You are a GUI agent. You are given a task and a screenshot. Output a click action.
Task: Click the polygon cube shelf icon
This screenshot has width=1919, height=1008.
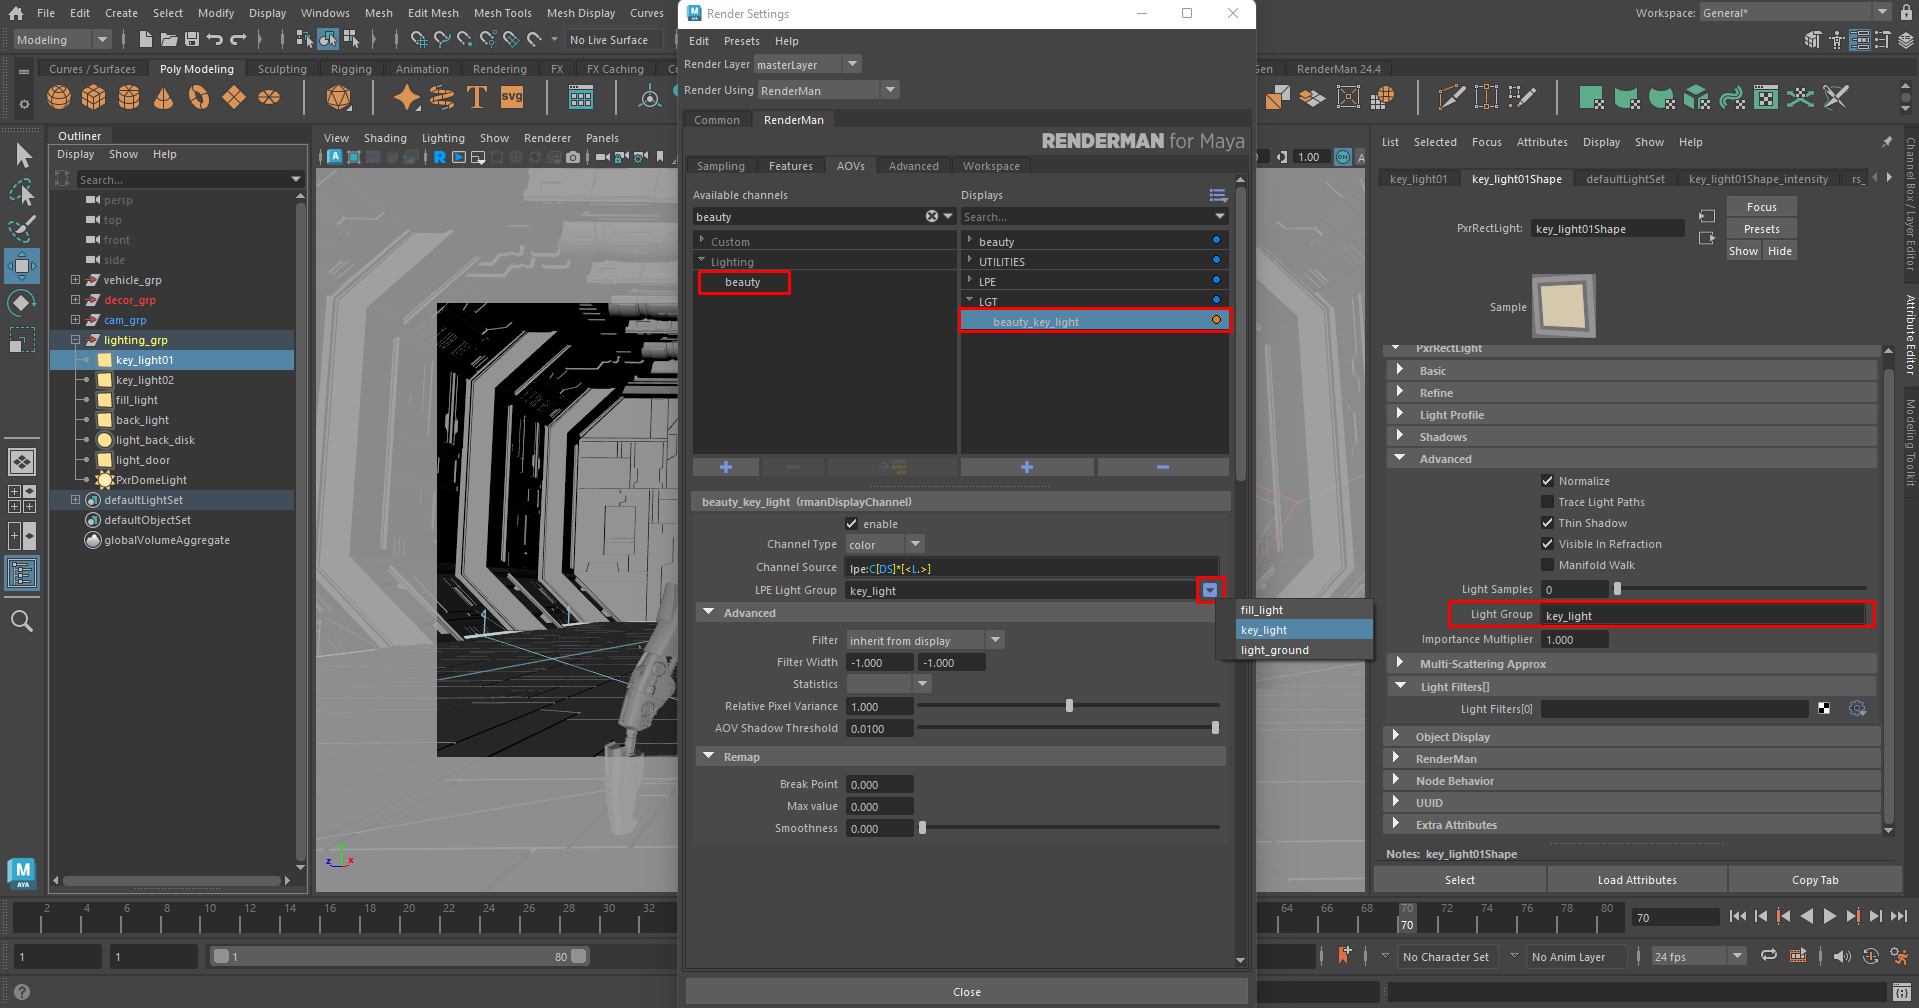94,97
